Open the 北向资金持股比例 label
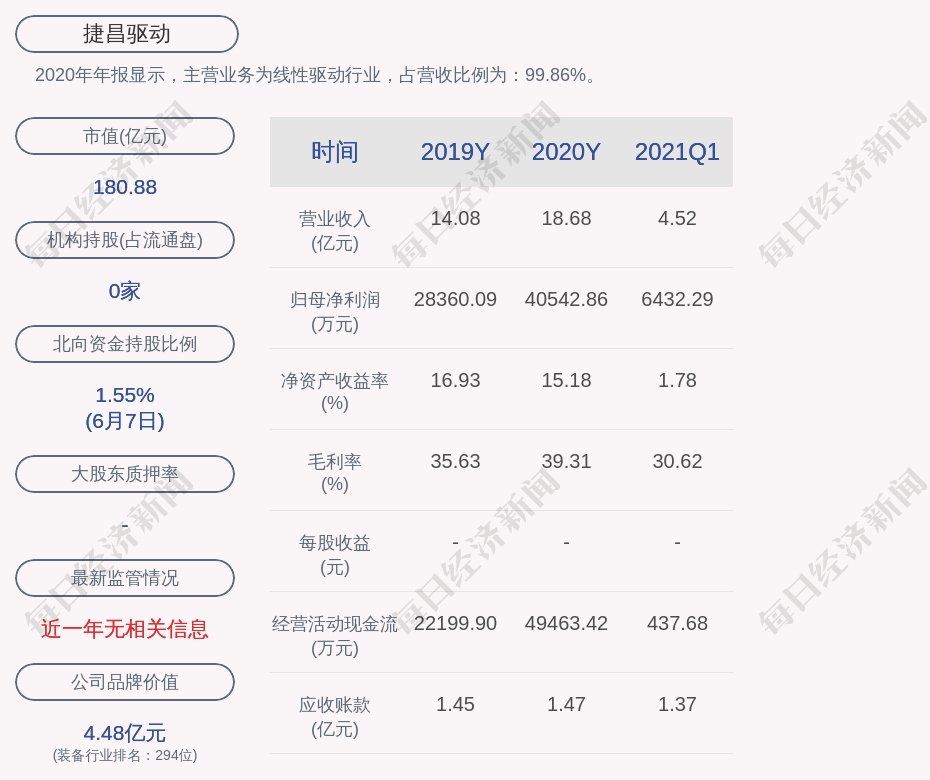Viewport: 930px width, 780px height. pyautogui.click(x=125, y=344)
